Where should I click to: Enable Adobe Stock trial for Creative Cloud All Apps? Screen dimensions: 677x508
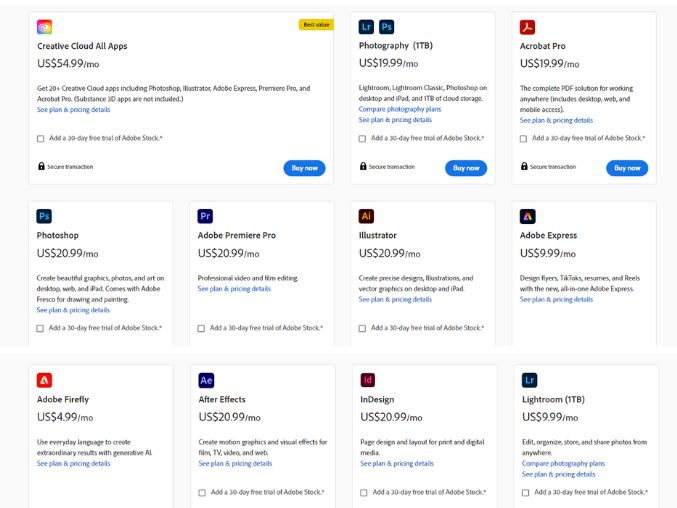click(x=41, y=139)
